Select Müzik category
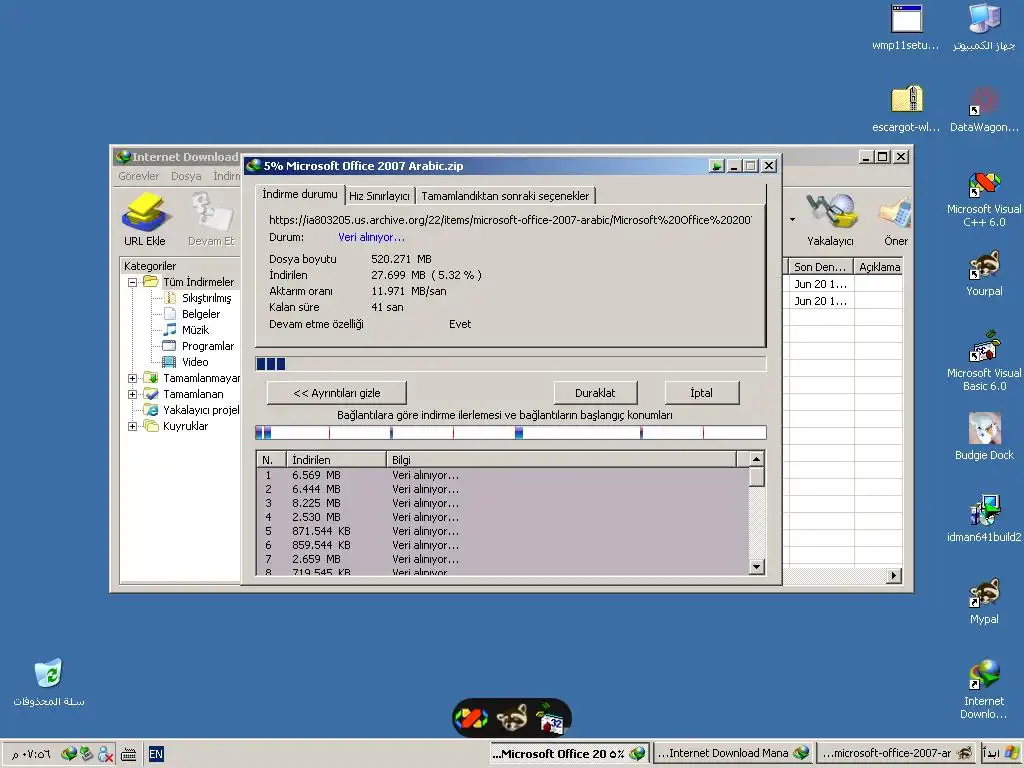This screenshot has height=768, width=1024. click(x=195, y=330)
